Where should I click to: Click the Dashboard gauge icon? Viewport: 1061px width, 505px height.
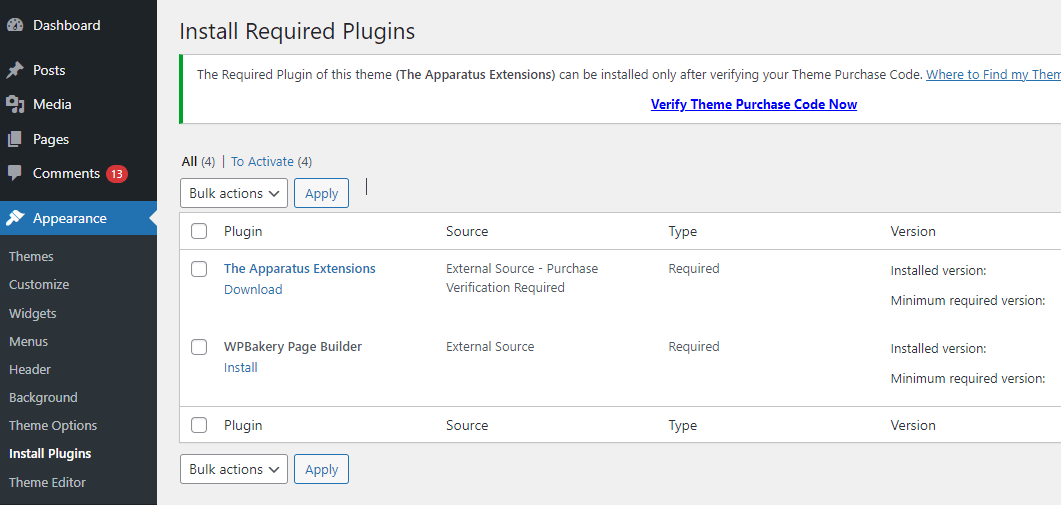(x=15, y=25)
